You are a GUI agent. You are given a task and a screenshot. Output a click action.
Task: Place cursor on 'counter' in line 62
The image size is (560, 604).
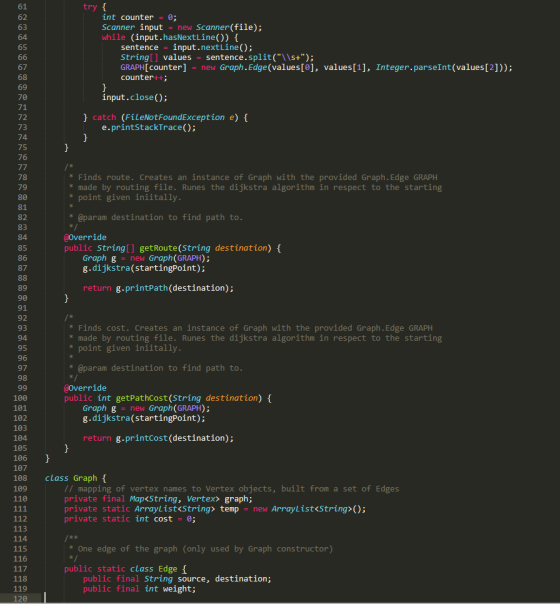(x=137, y=17)
